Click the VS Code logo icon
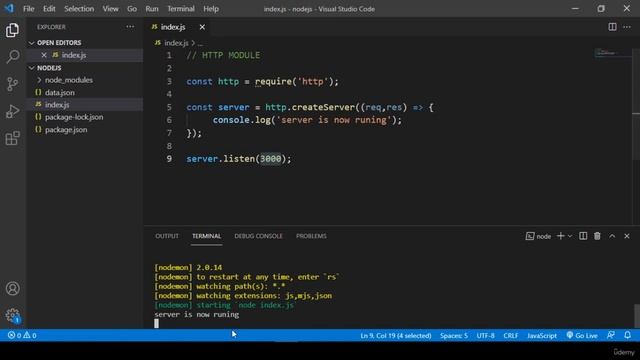The width and height of the screenshot is (640, 360). point(9,9)
